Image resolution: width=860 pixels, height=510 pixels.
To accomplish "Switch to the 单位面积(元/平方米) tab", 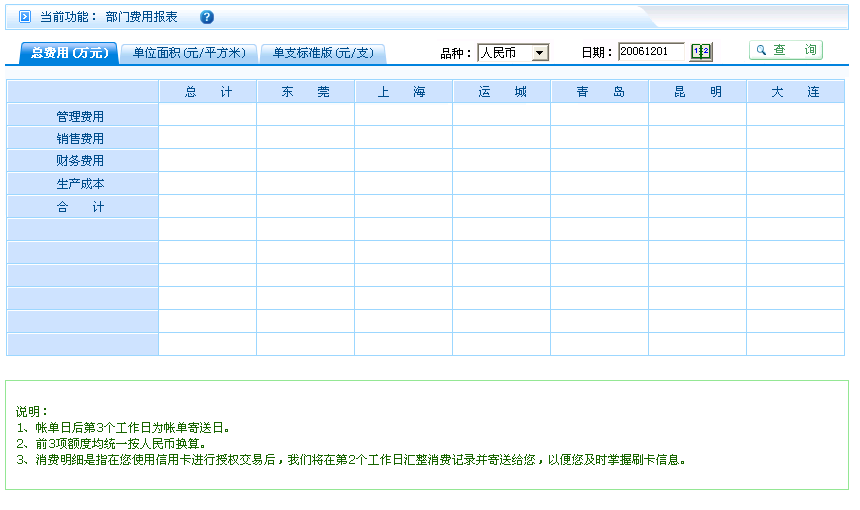I will pos(189,53).
